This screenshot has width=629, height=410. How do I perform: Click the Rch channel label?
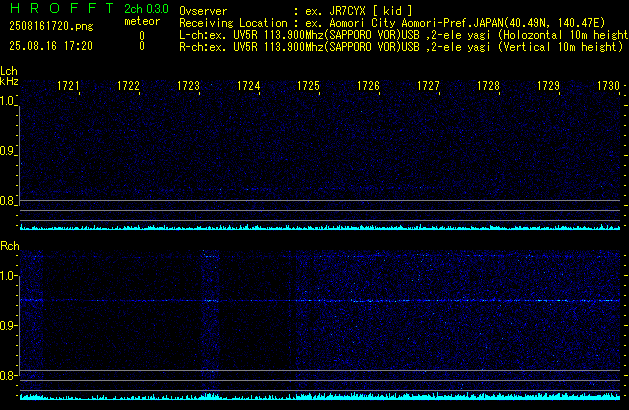10,246
